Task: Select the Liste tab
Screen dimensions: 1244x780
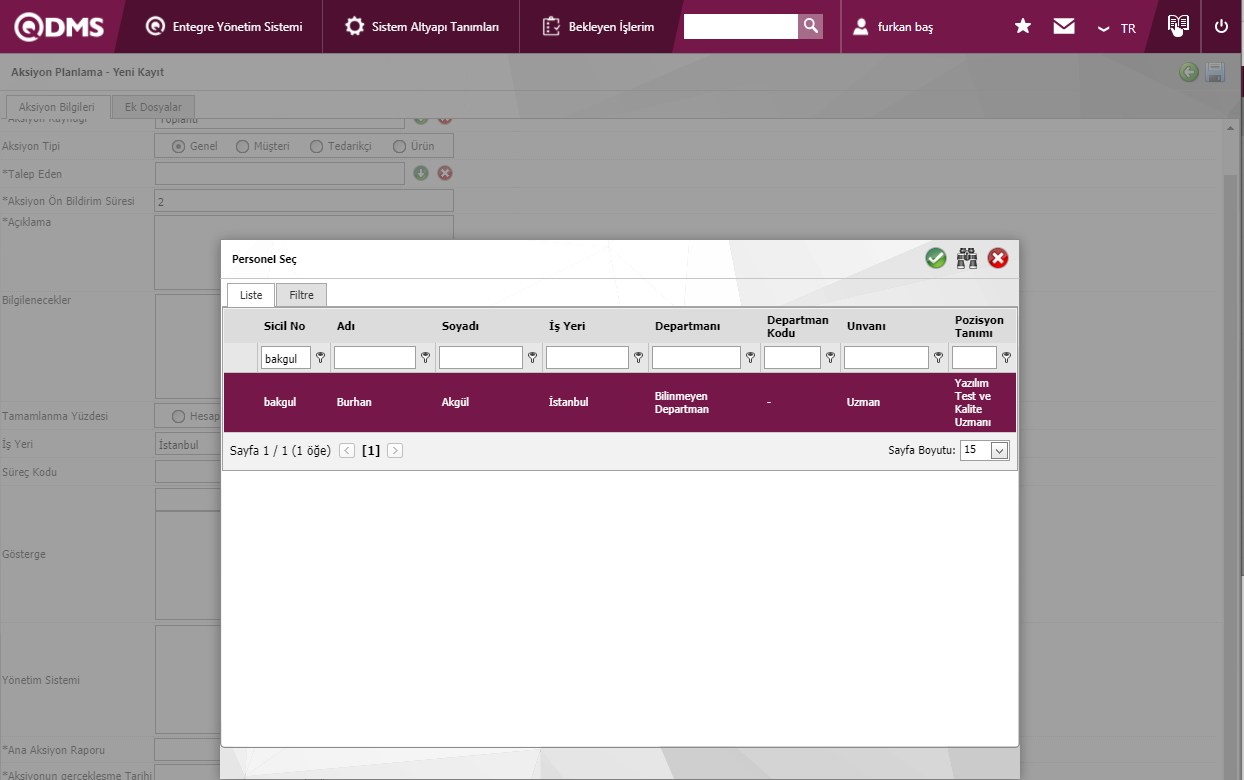Action: click(251, 295)
